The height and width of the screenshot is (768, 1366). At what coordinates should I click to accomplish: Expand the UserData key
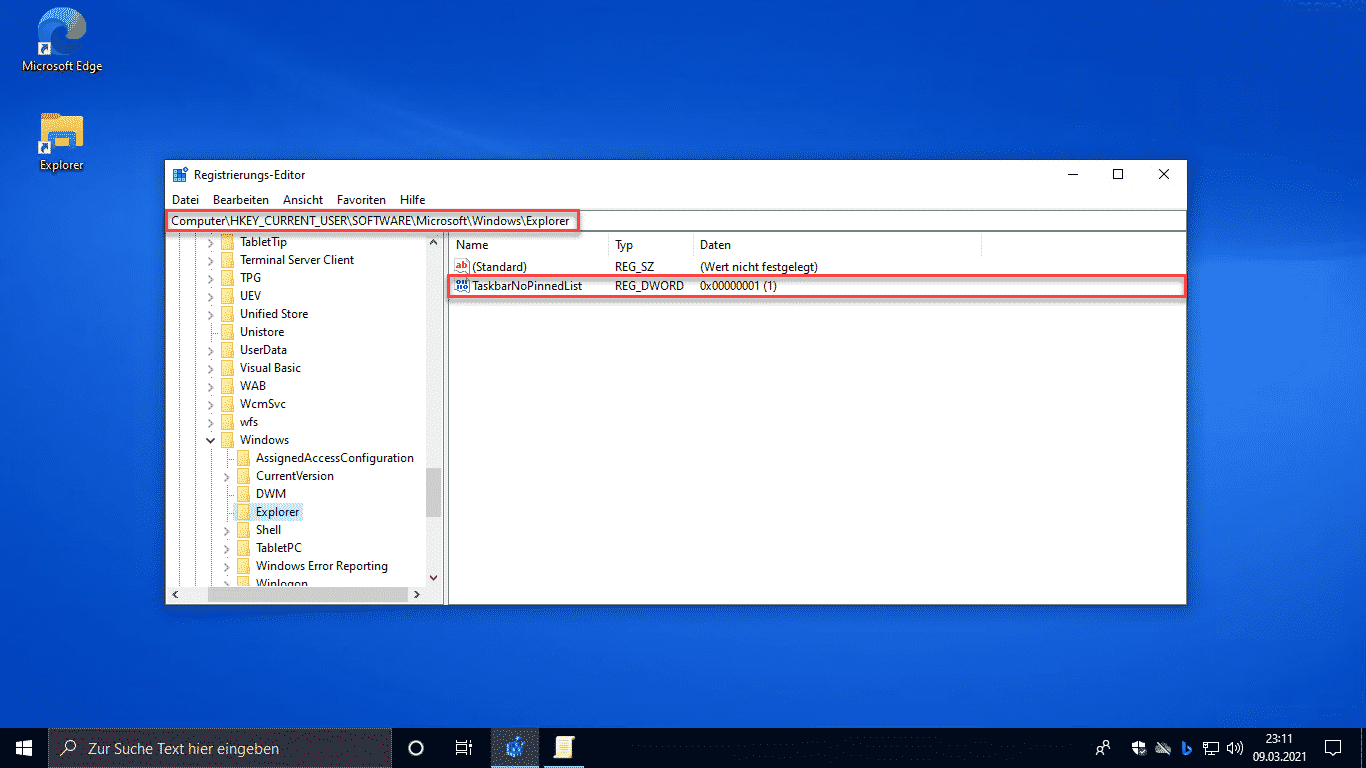[210, 350]
